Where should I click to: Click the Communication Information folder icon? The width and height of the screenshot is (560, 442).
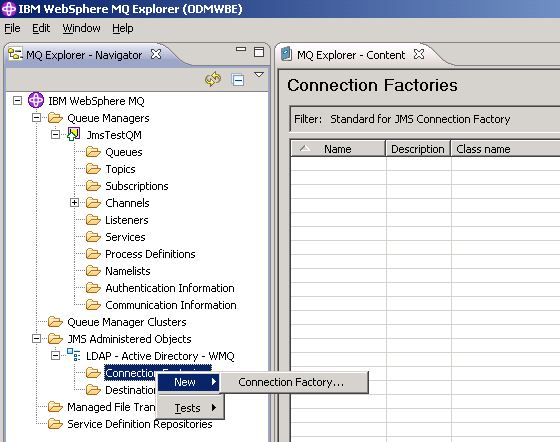pyautogui.click(x=93, y=305)
